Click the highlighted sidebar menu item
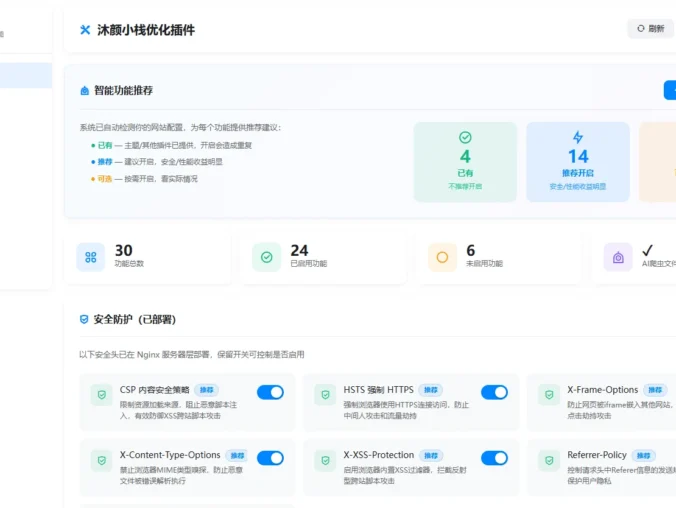Image resolution: width=676 pixels, height=508 pixels. pos(26,75)
